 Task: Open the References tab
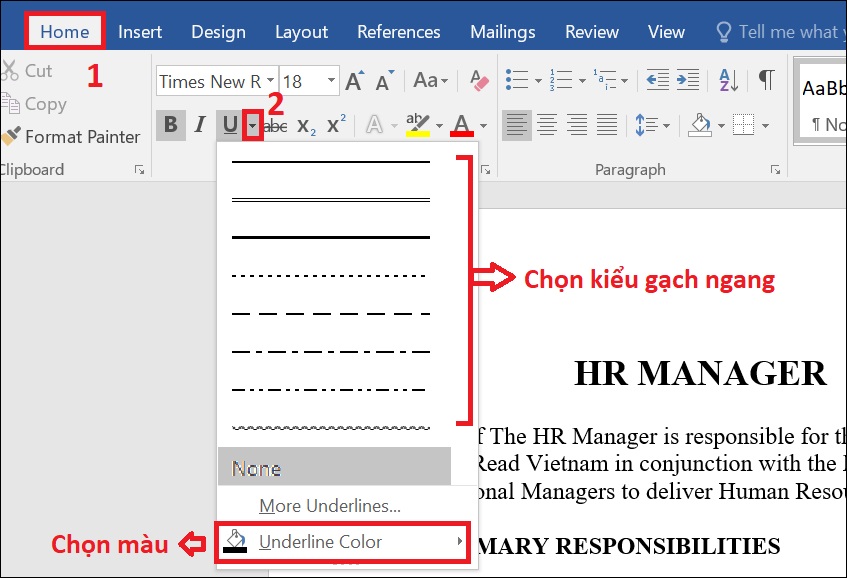pyautogui.click(x=399, y=32)
